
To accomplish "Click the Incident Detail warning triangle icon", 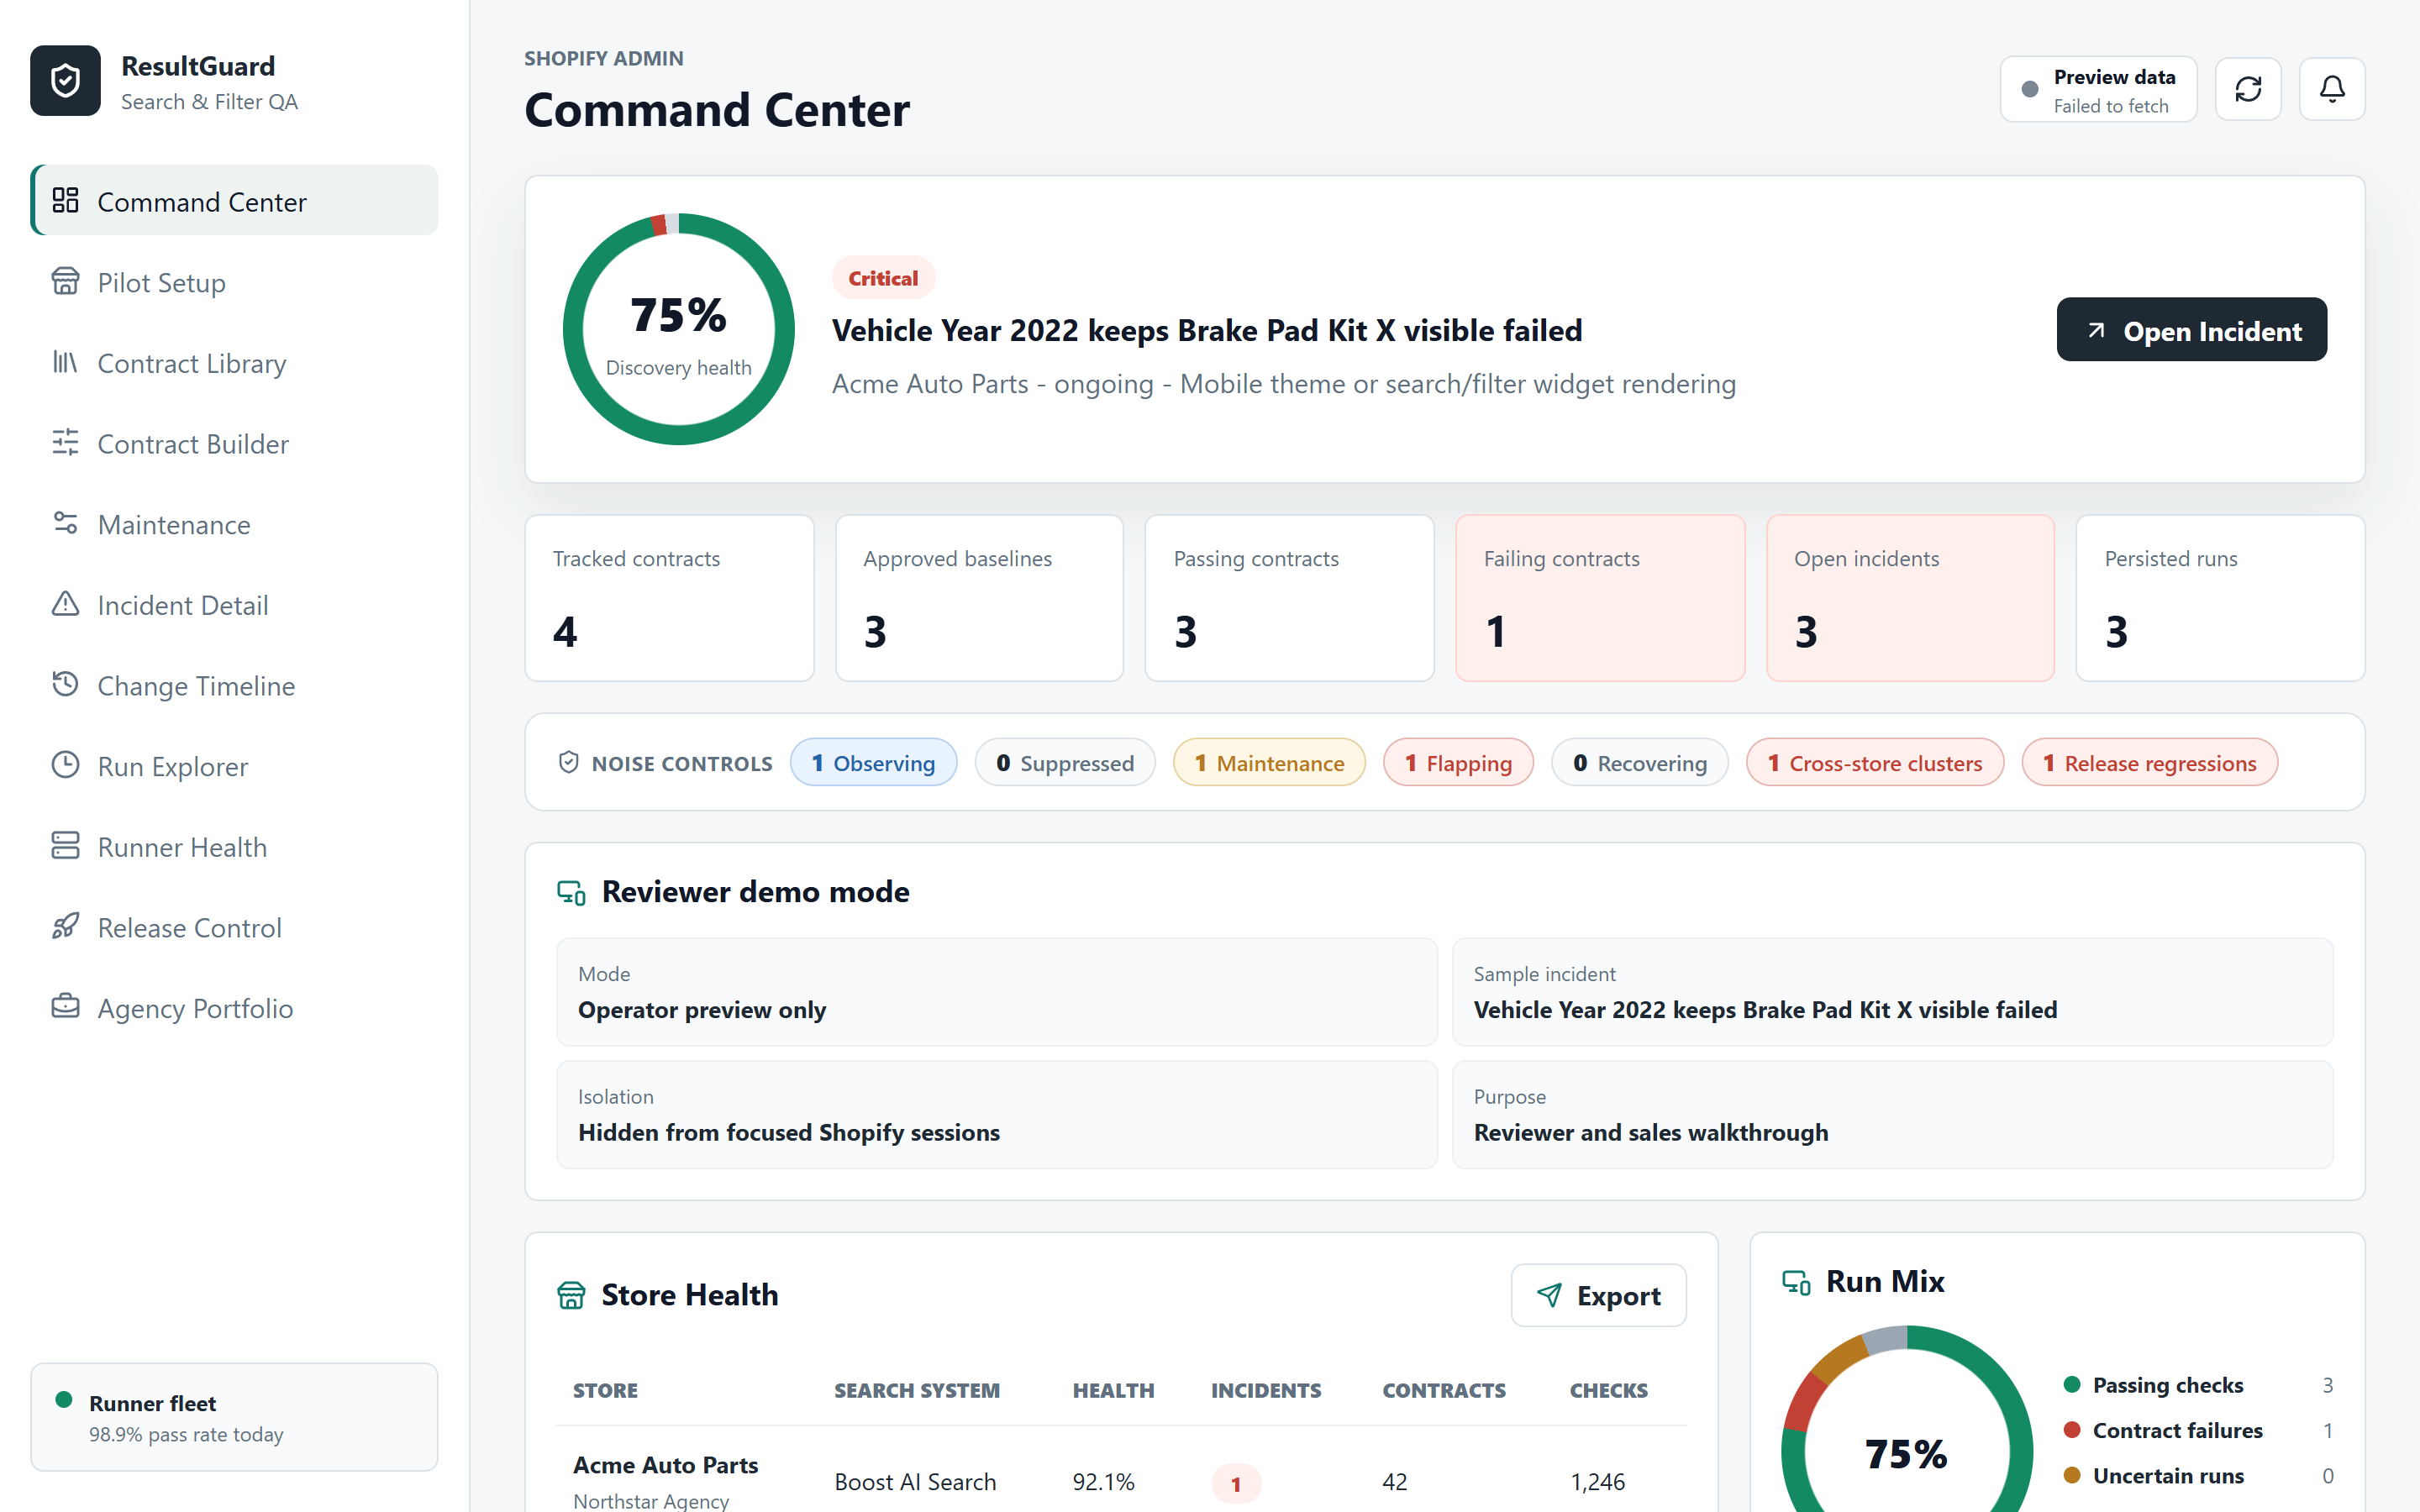I will tap(65, 604).
